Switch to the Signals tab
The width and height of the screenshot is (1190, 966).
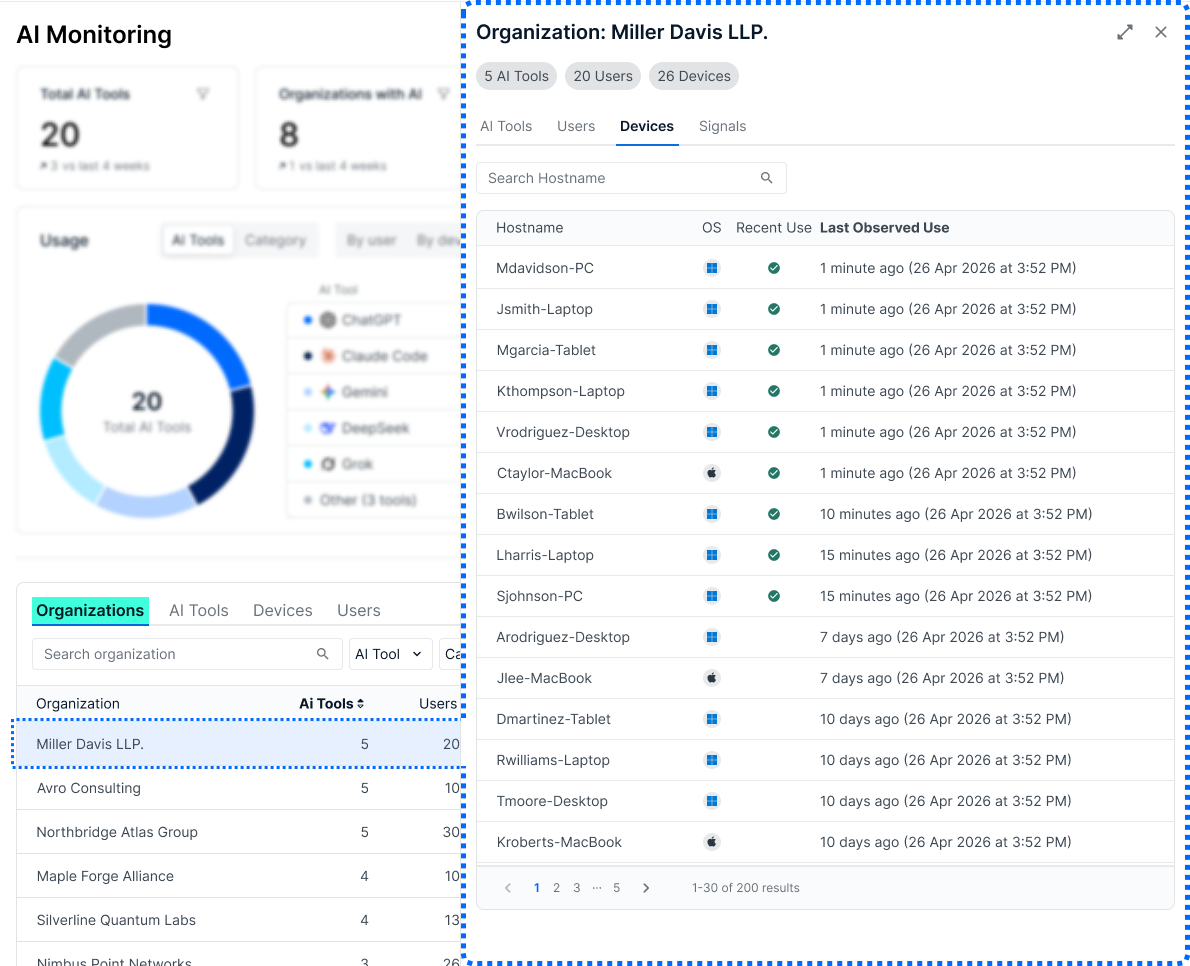click(722, 126)
